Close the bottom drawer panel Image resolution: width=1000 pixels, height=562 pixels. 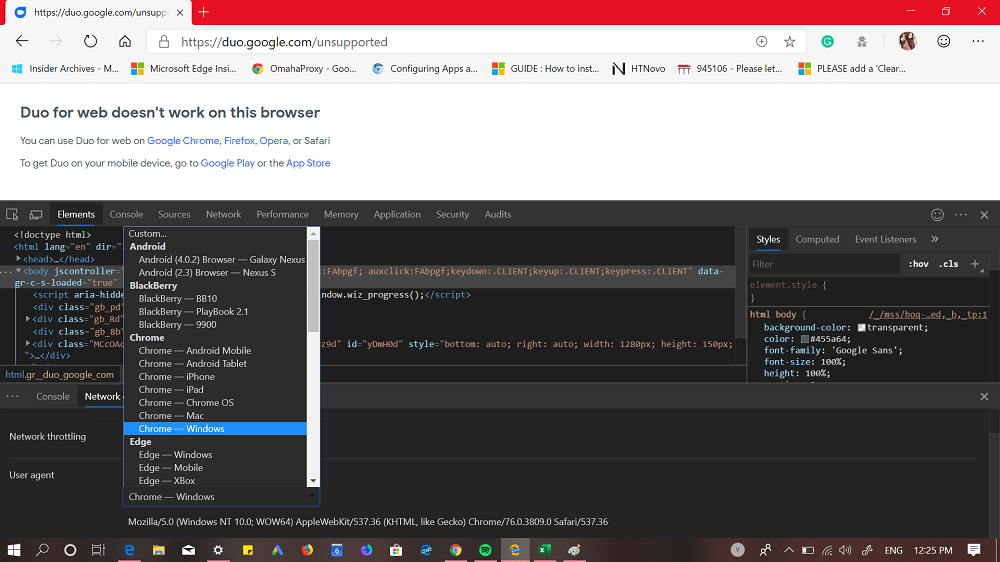984,397
